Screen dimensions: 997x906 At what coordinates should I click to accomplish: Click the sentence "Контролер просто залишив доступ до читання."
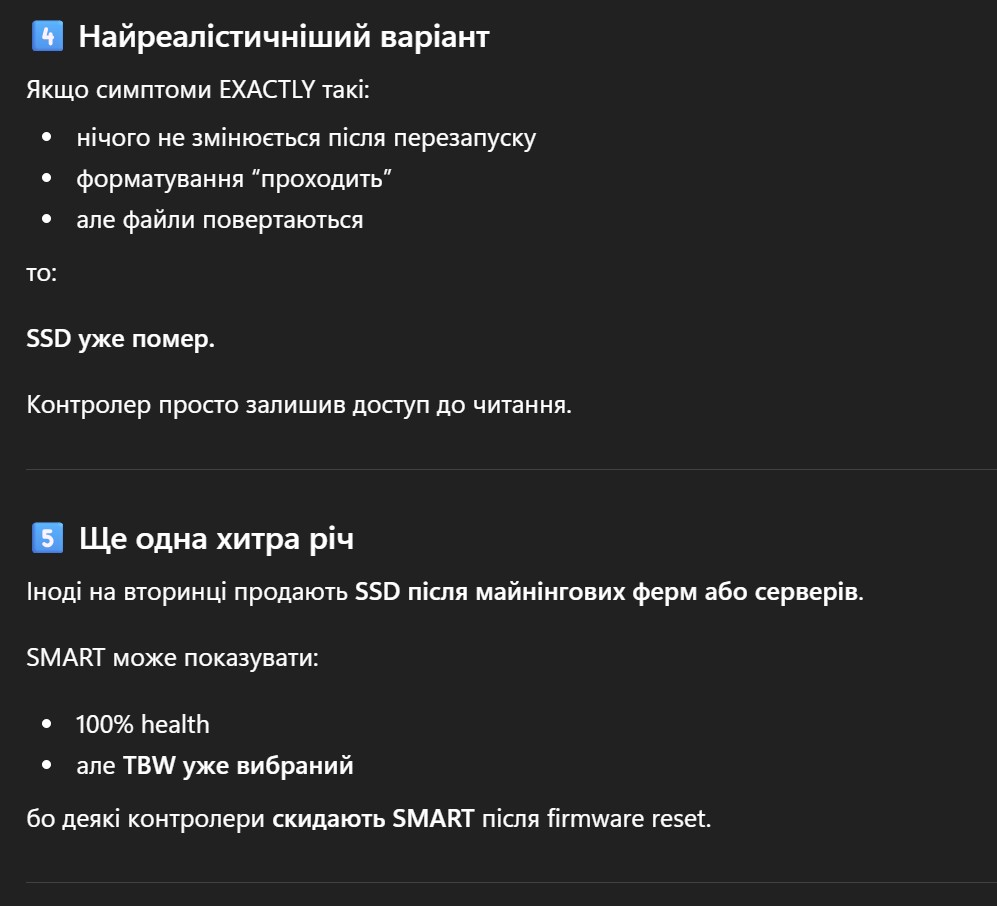coord(299,405)
